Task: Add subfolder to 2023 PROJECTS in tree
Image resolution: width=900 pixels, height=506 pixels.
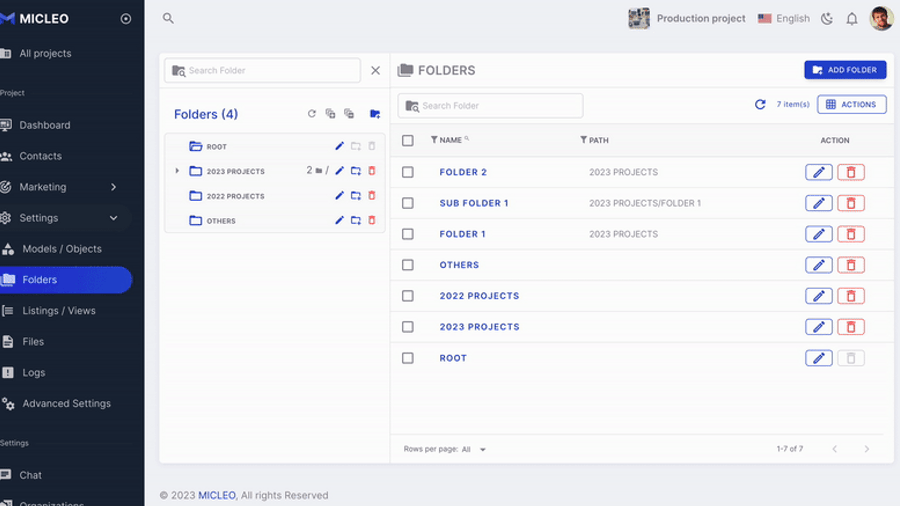Action: [x=356, y=171]
